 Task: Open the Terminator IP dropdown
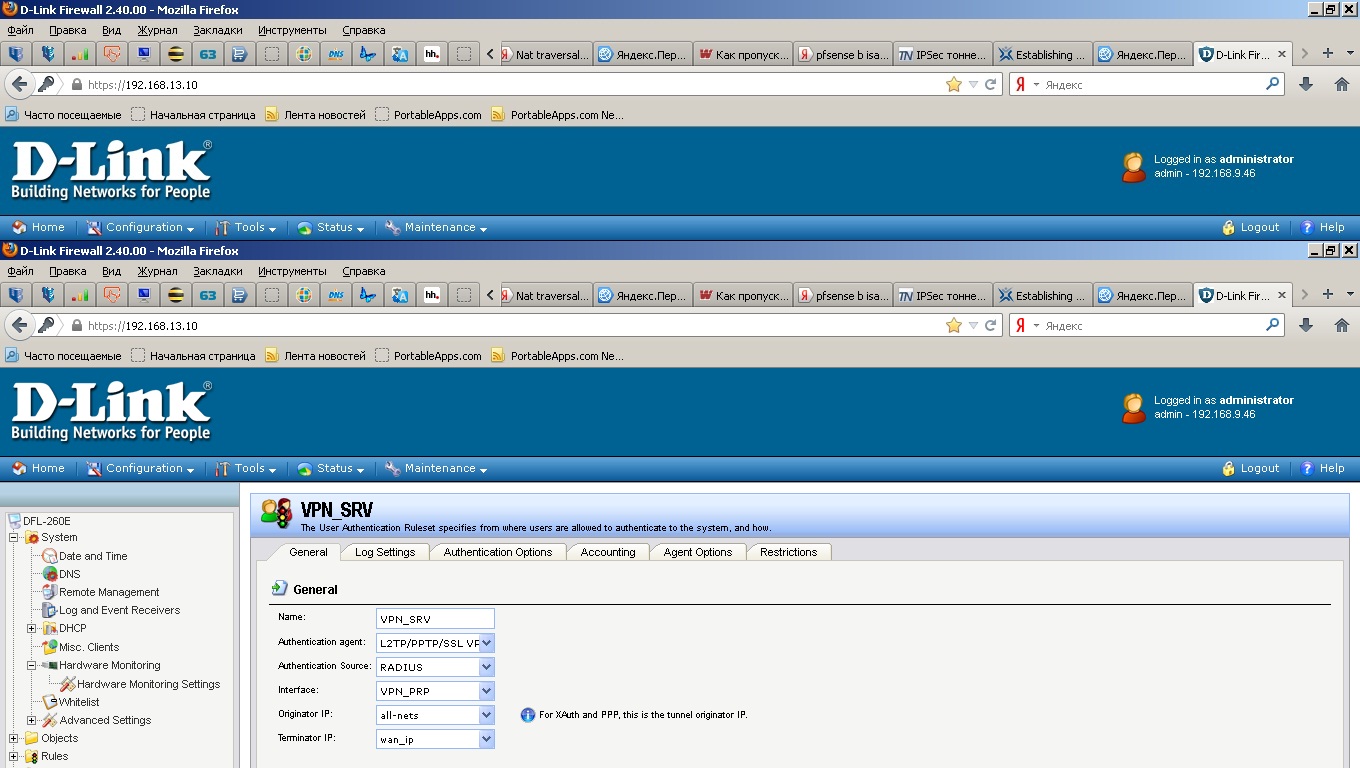[x=486, y=739]
